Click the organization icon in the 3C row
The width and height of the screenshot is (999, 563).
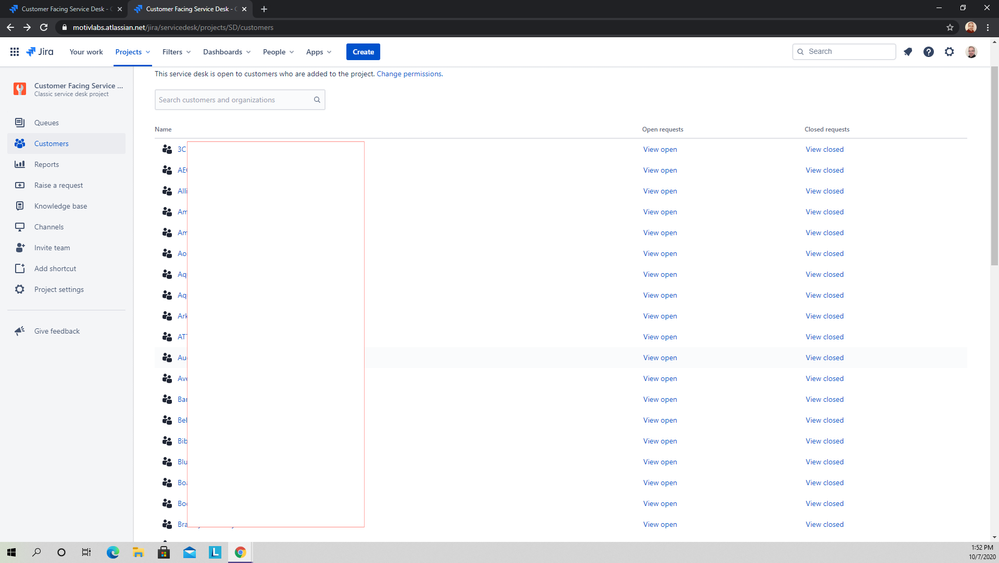click(167, 149)
